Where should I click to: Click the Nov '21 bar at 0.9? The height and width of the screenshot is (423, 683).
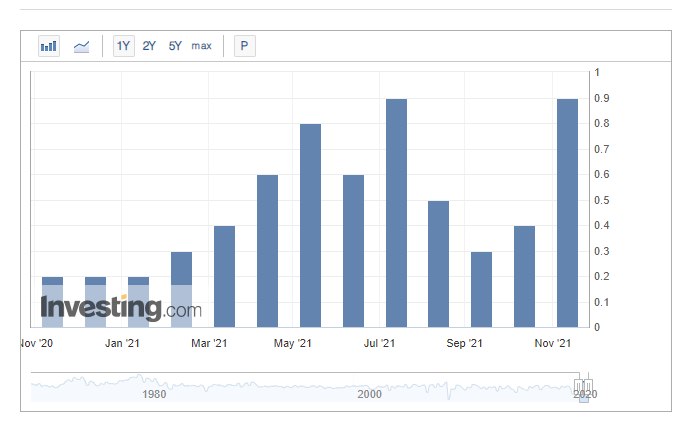point(568,213)
